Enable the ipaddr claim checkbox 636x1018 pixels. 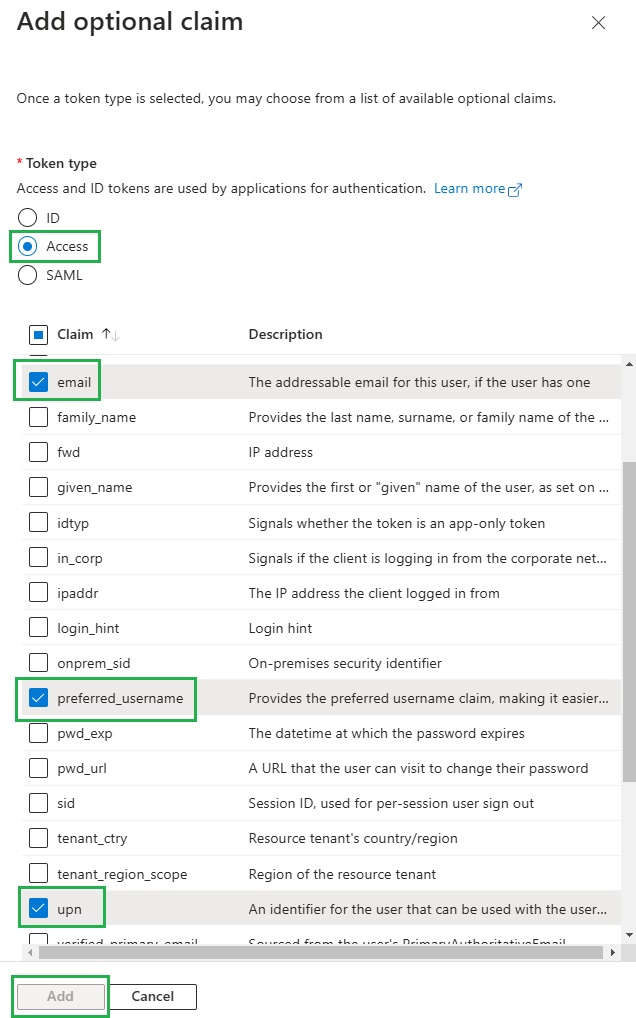click(38, 592)
